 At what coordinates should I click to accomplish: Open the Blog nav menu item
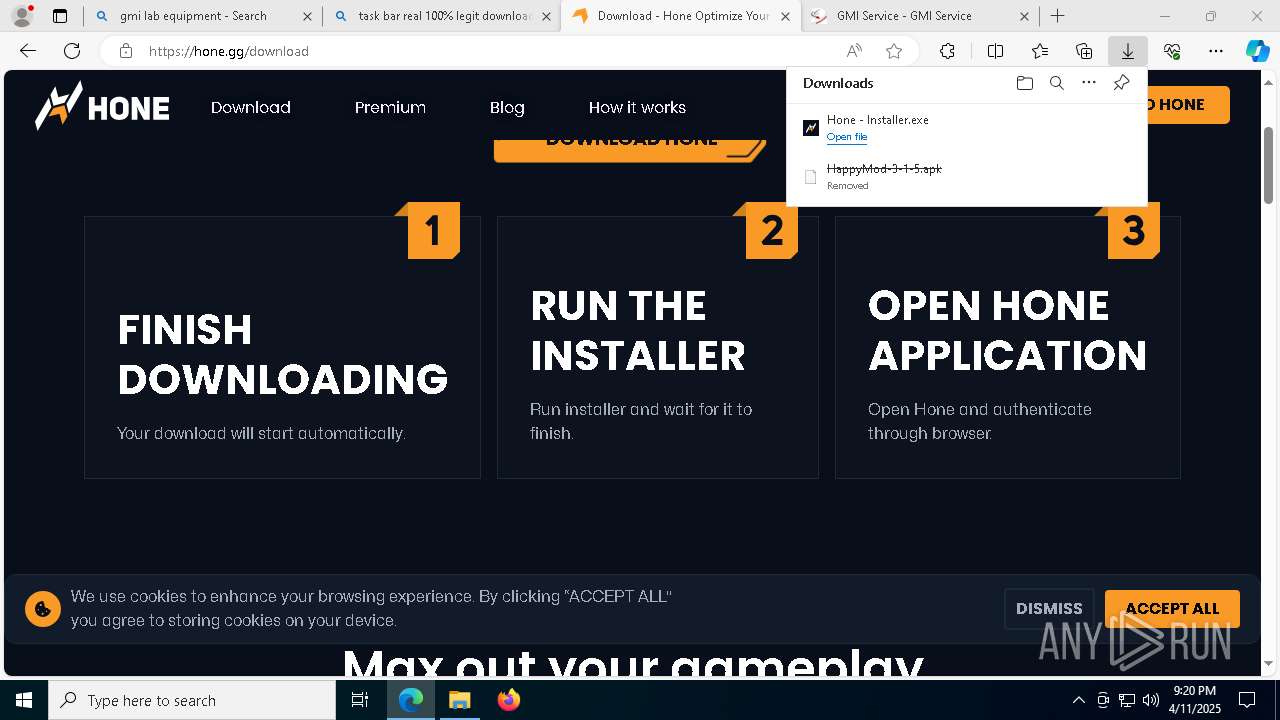click(507, 107)
